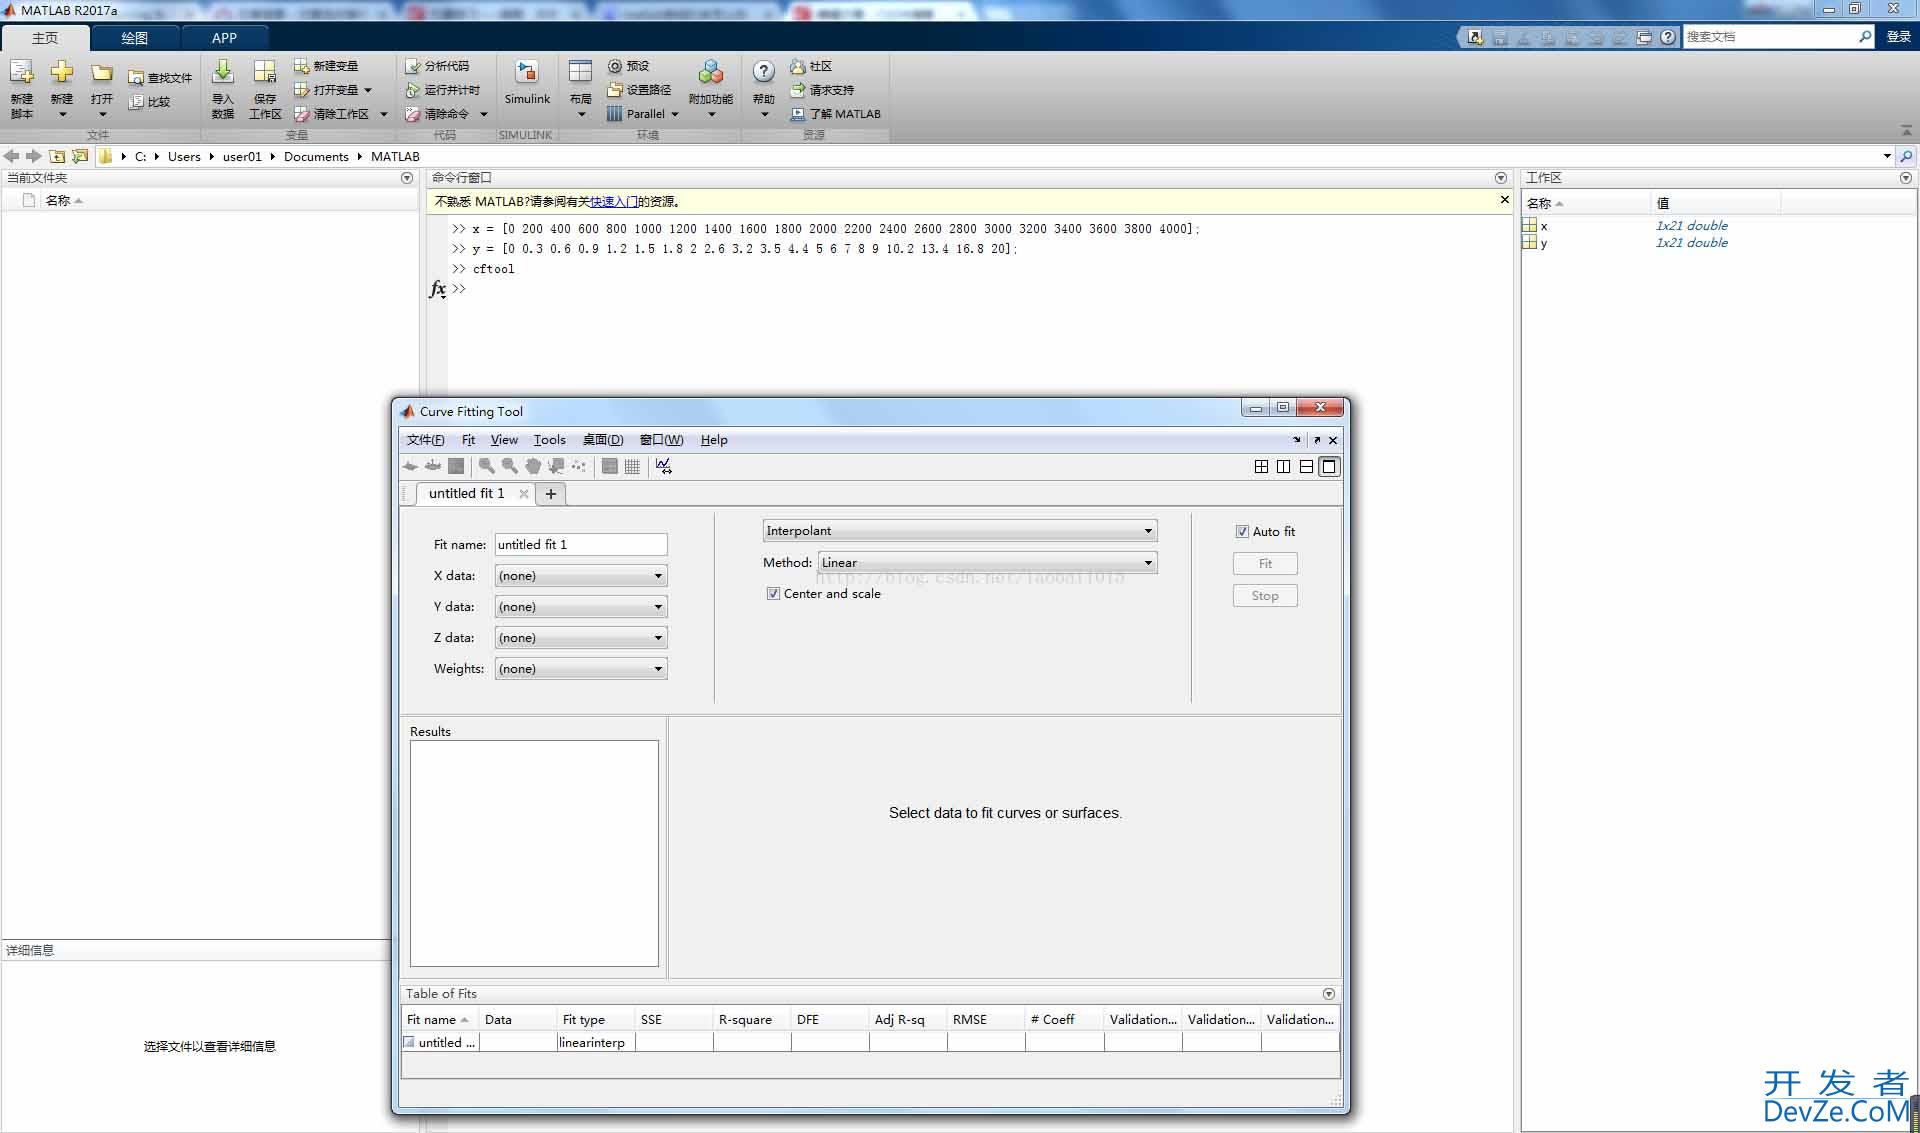Click the exclude outliers icon in Curve Fitting toolbar

[579, 466]
